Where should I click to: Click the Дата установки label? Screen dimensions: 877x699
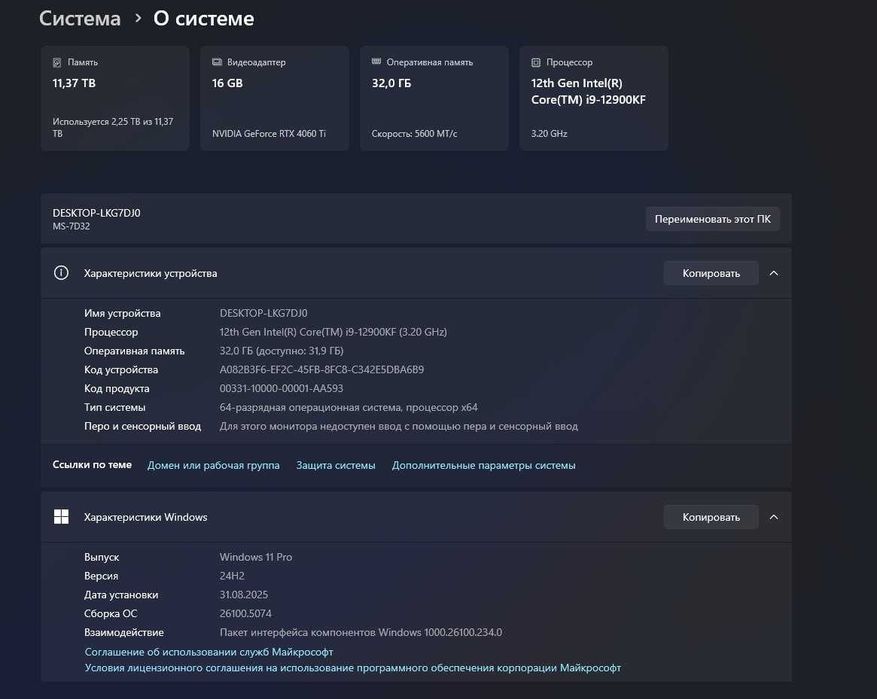point(121,595)
